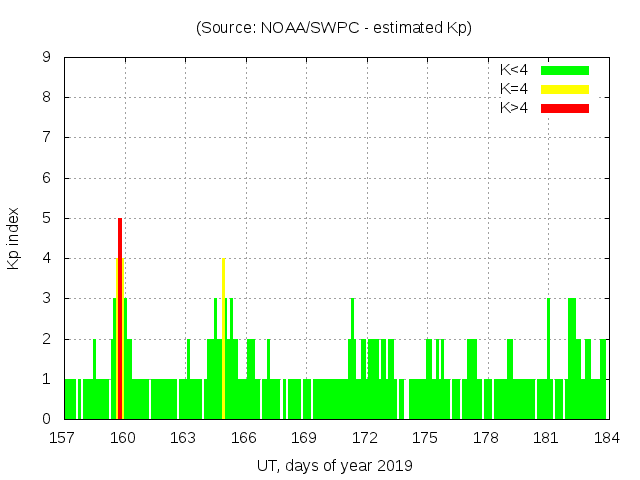Select the K>4 legend text label
The width and height of the screenshot is (640, 480).
(x=515, y=108)
